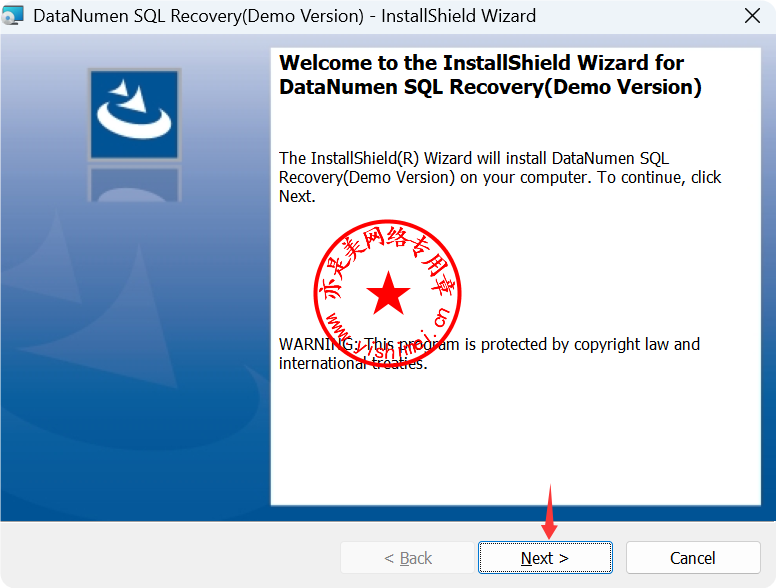The height and width of the screenshot is (588, 776).
Task: Click the red arrow pointing at Next
Action: tap(549, 511)
